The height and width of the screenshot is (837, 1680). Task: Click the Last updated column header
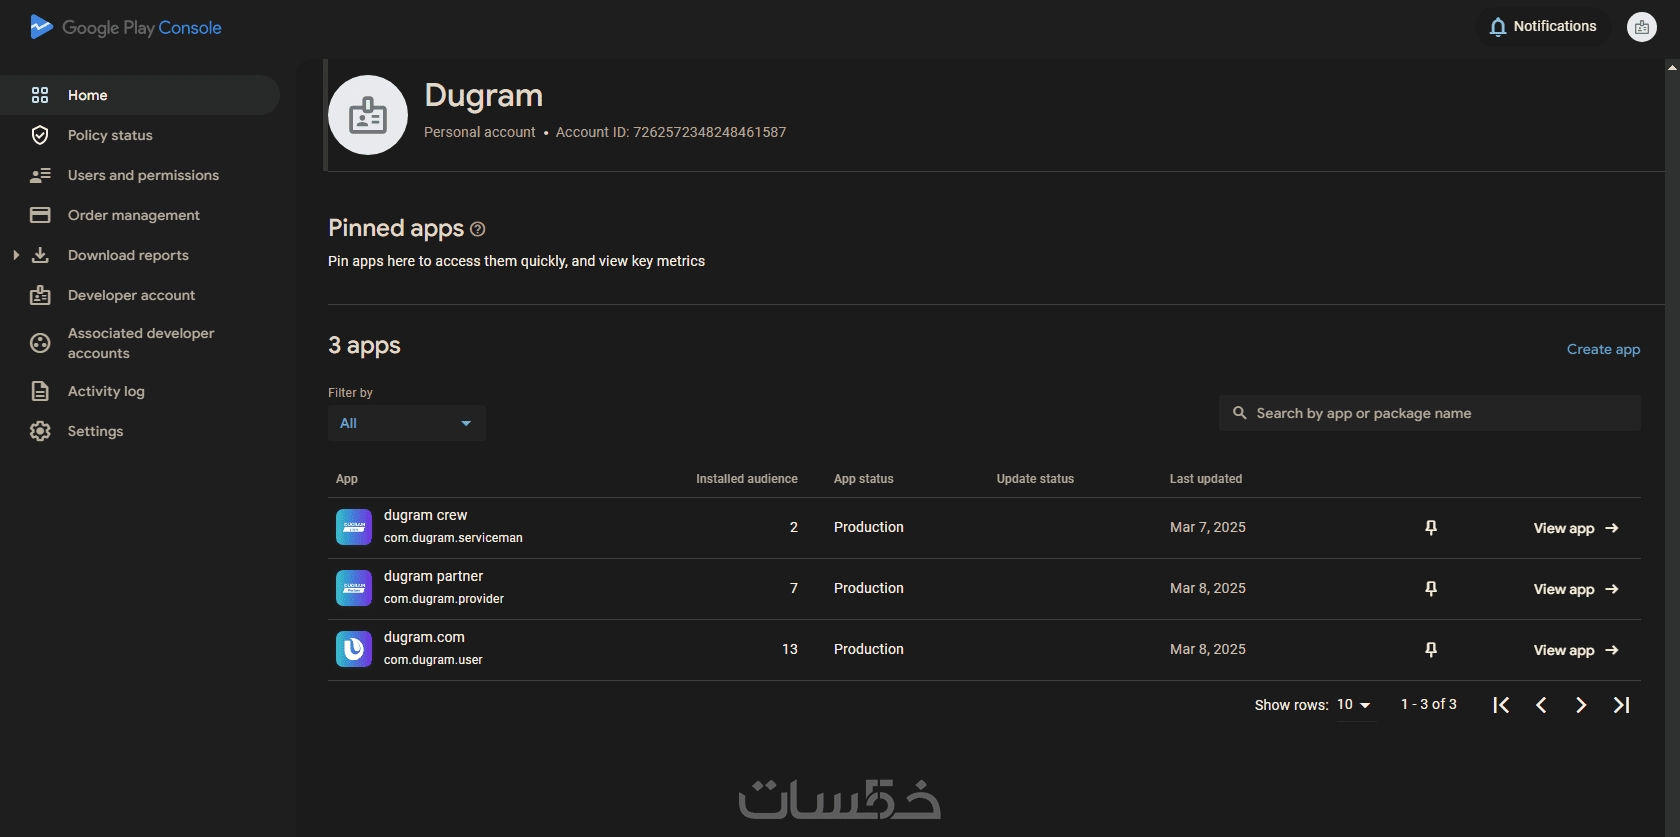tap(1206, 479)
